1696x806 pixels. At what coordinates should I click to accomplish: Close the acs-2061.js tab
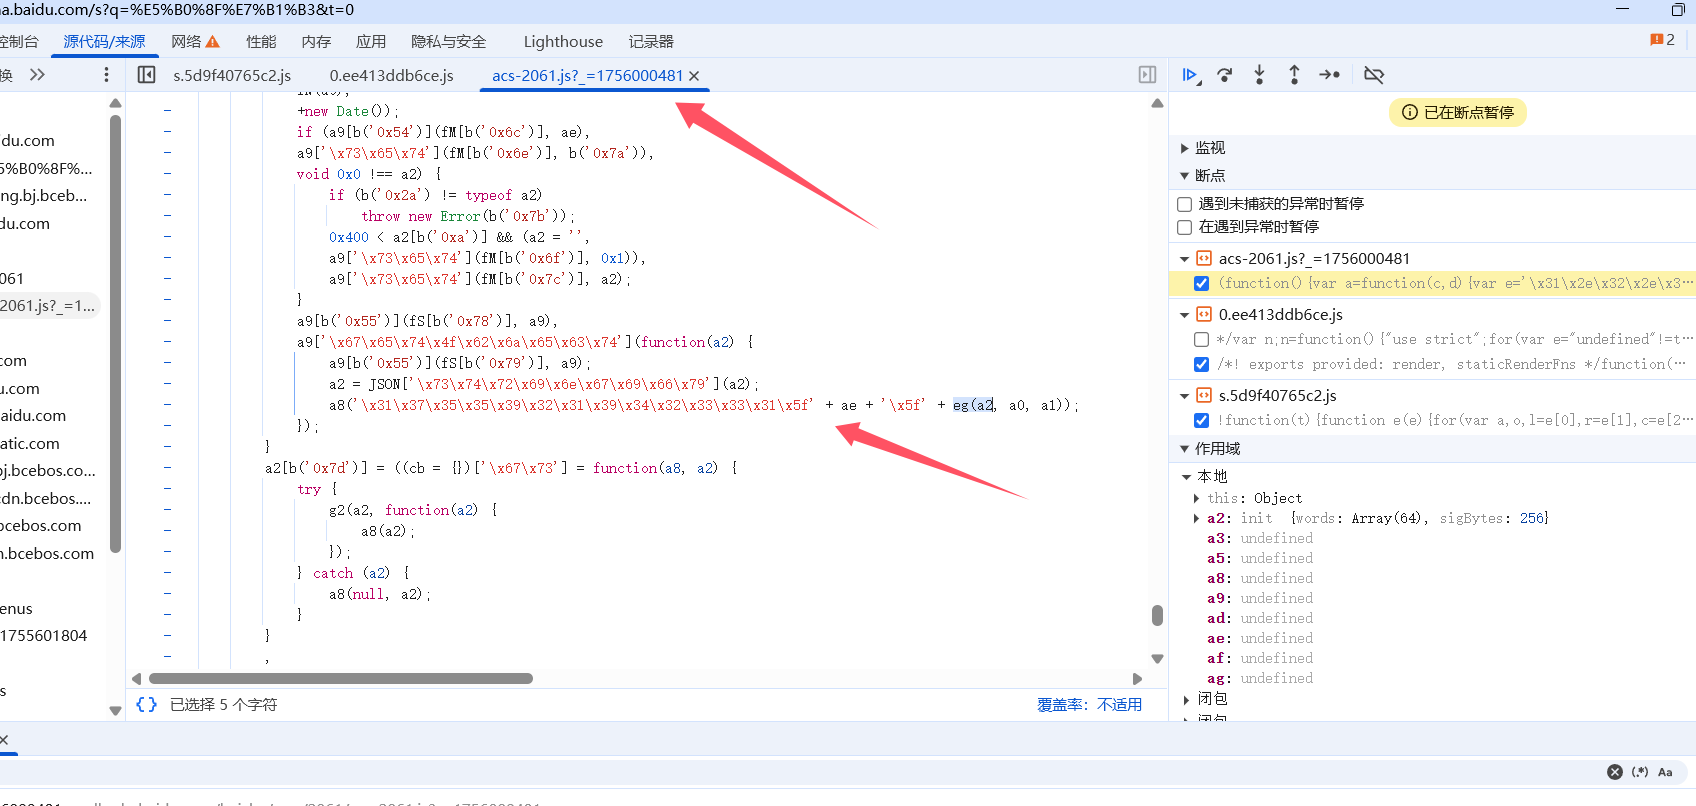point(694,76)
